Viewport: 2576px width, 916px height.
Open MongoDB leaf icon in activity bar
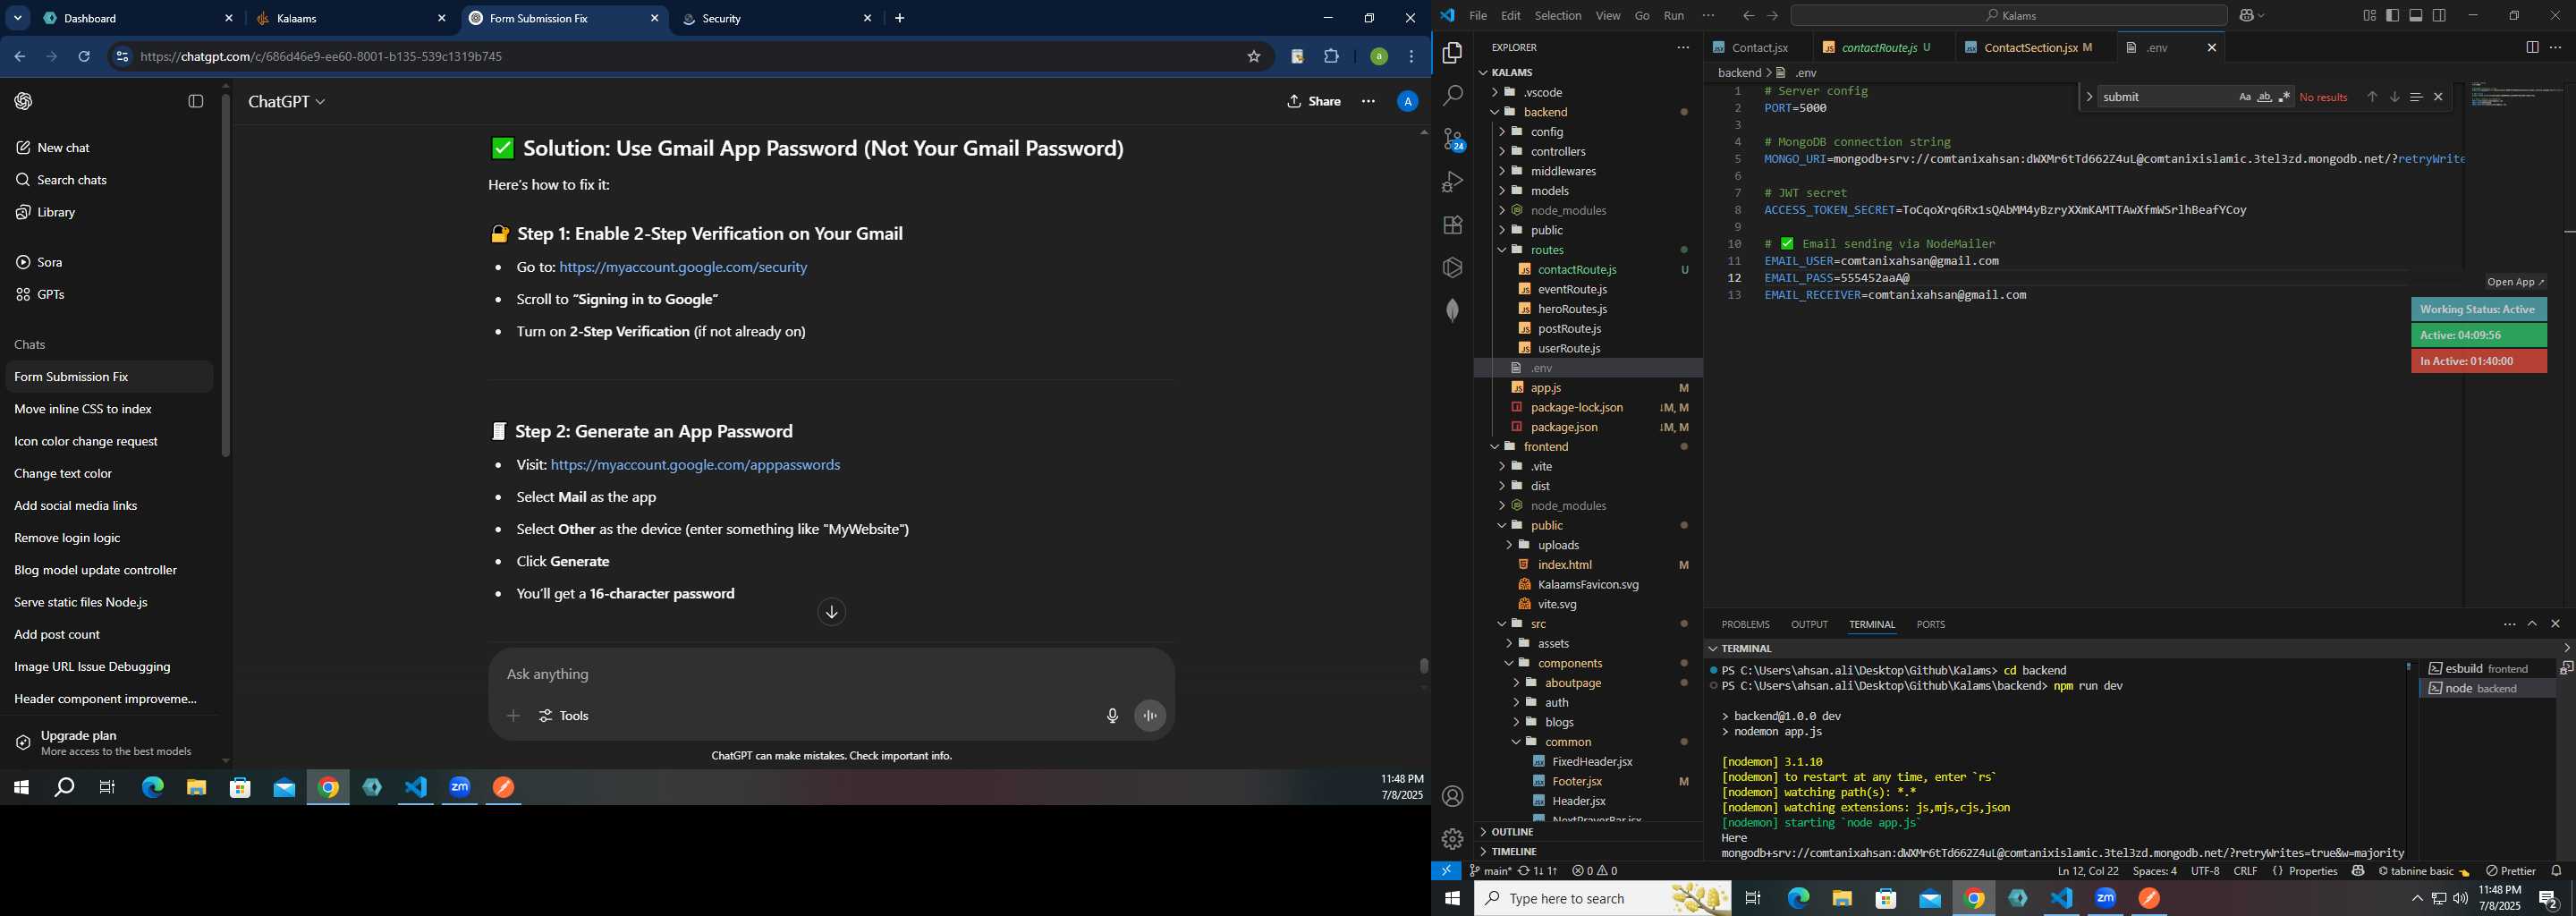point(1453,310)
